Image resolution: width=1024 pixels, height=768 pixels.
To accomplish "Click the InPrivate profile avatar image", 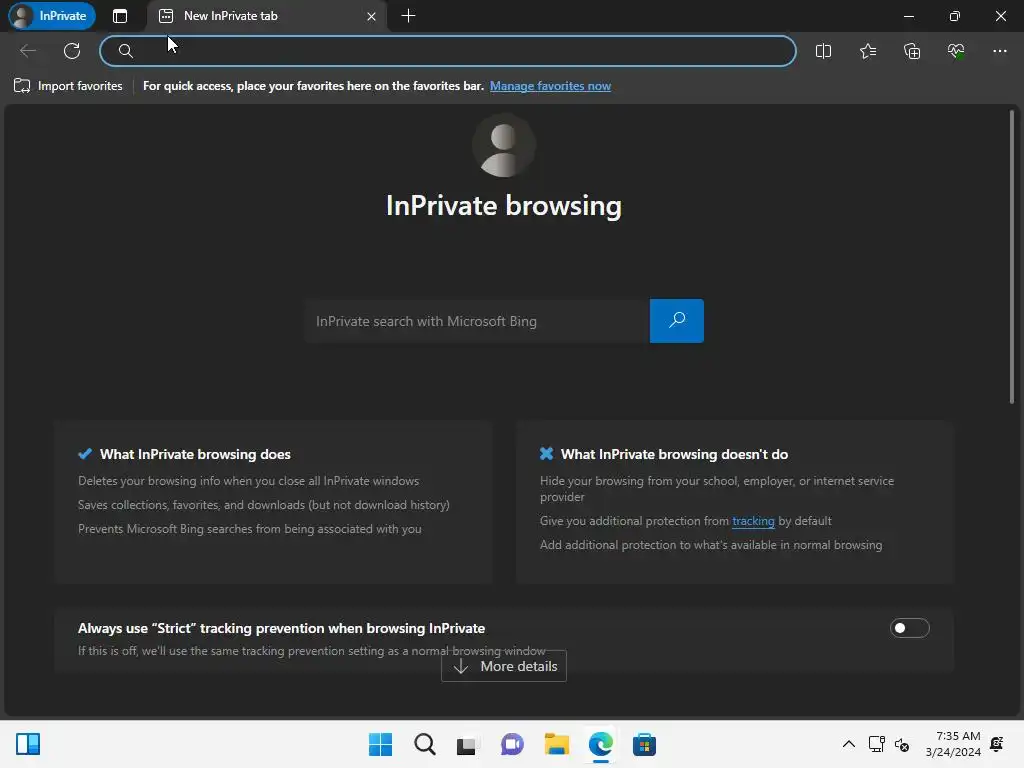I will (504, 146).
